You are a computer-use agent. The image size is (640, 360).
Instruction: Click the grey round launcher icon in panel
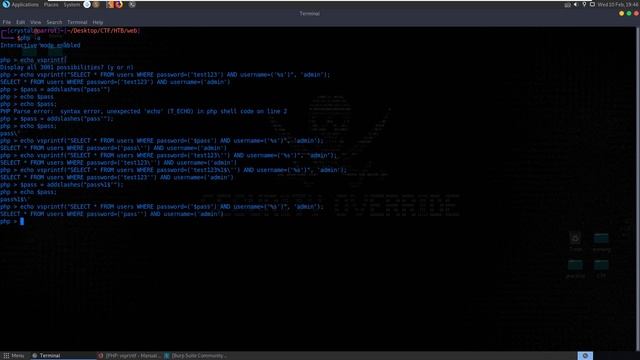[x=132, y=4]
